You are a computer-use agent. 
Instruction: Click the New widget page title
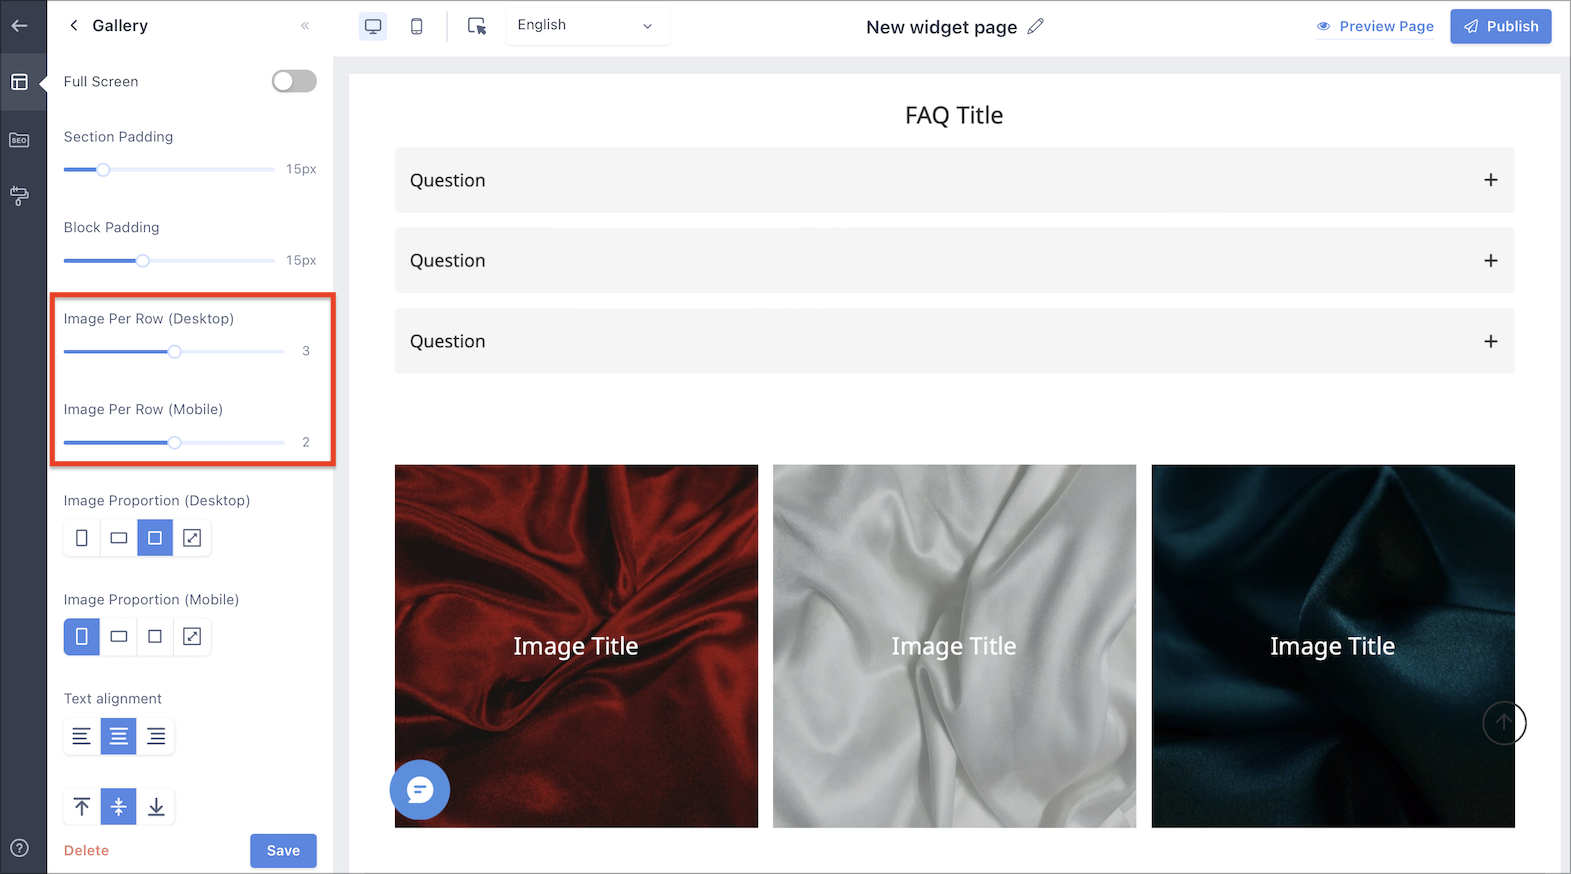point(941,27)
